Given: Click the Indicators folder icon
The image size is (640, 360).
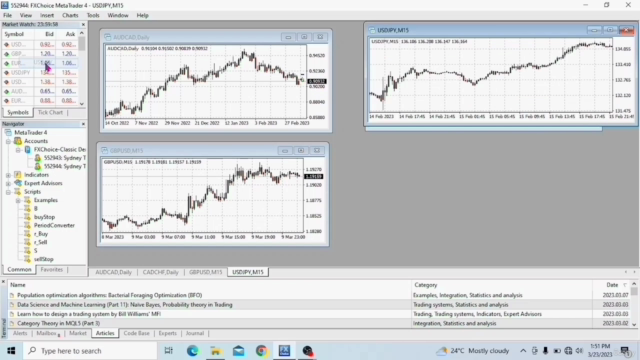Looking at the screenshot, I should [x=18, y=175].
